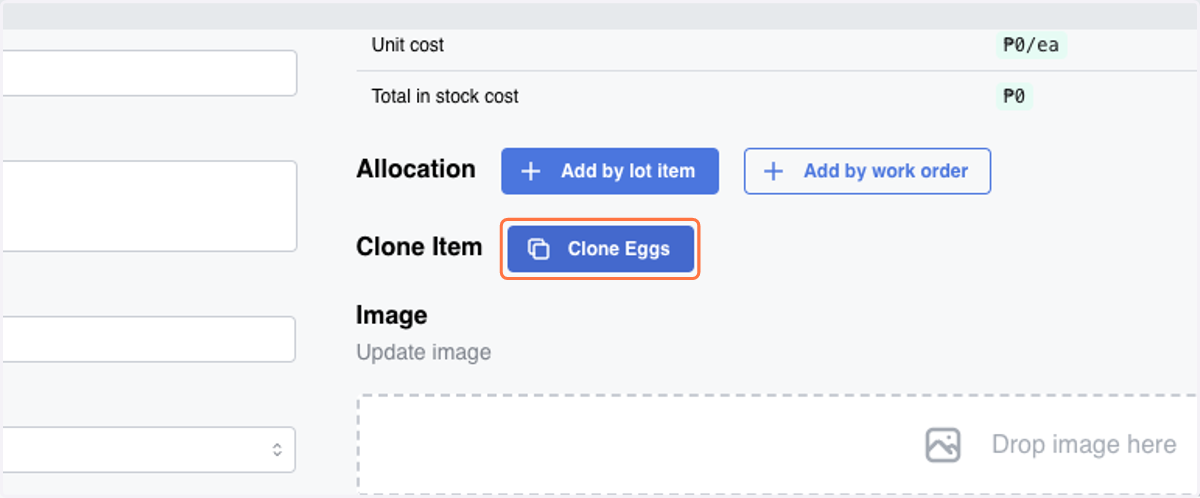Click the "Drop image here" upload area text
The height and width of the screenshot is (498, 1200).
pos(1084,445)
